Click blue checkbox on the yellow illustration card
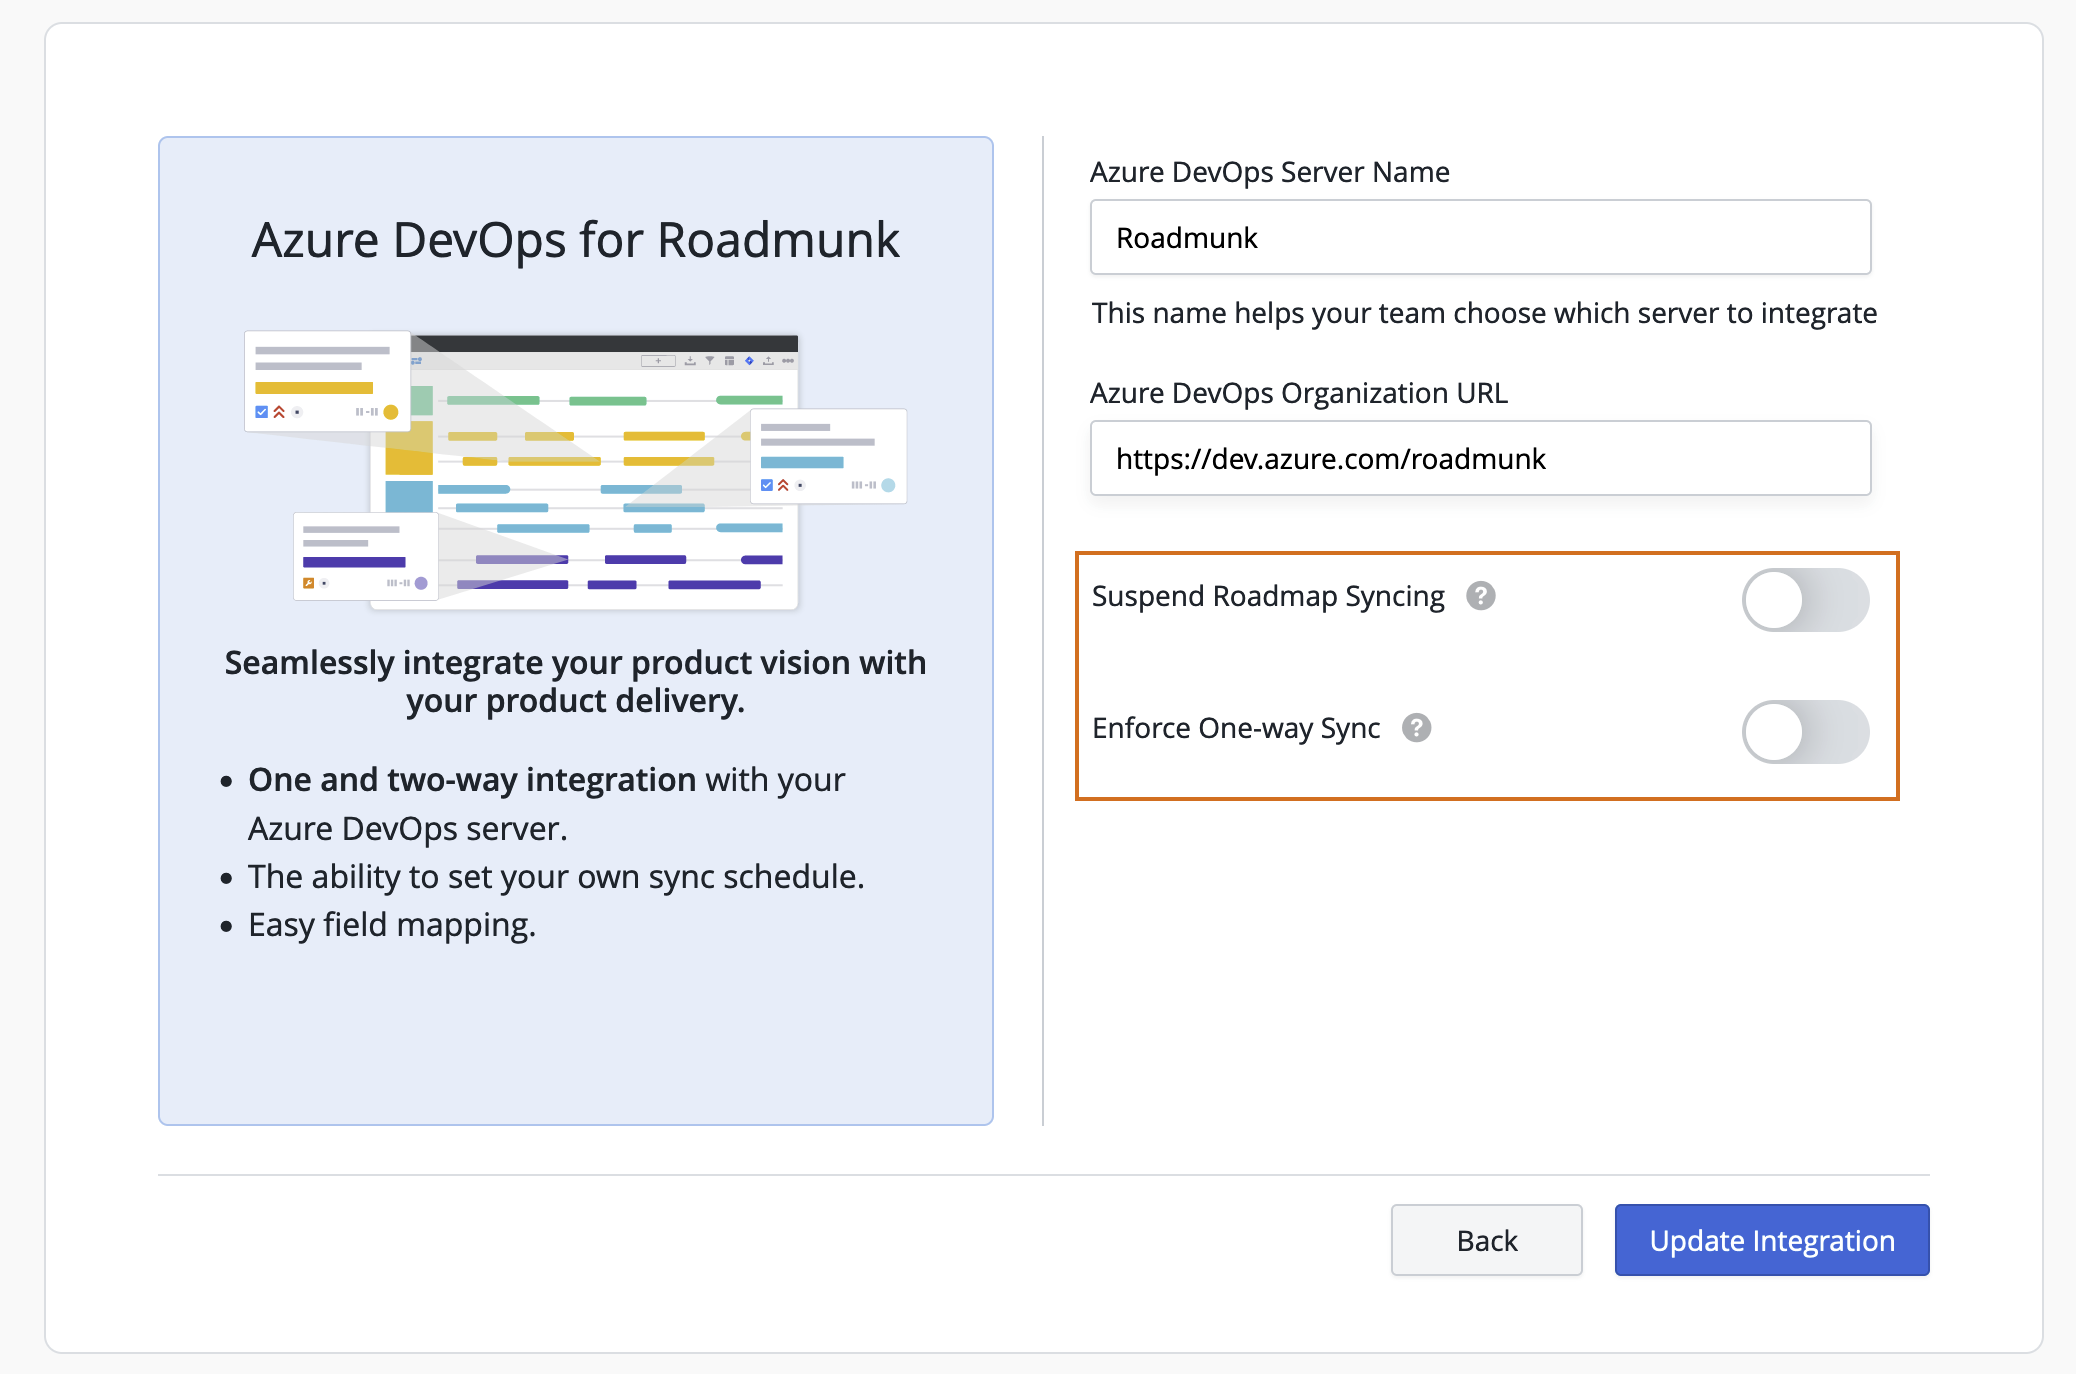Viewport: 2076px width, 1374px height. pos(262,412)
